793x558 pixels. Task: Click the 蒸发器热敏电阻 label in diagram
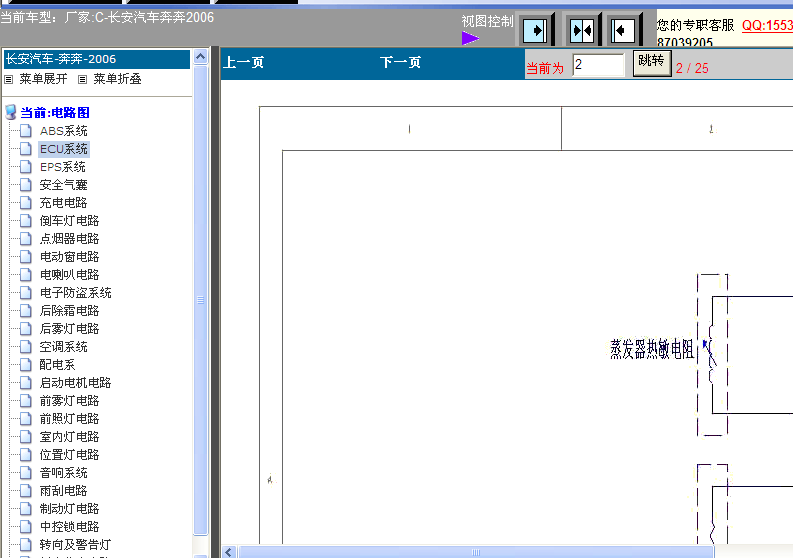click(651, 349)
